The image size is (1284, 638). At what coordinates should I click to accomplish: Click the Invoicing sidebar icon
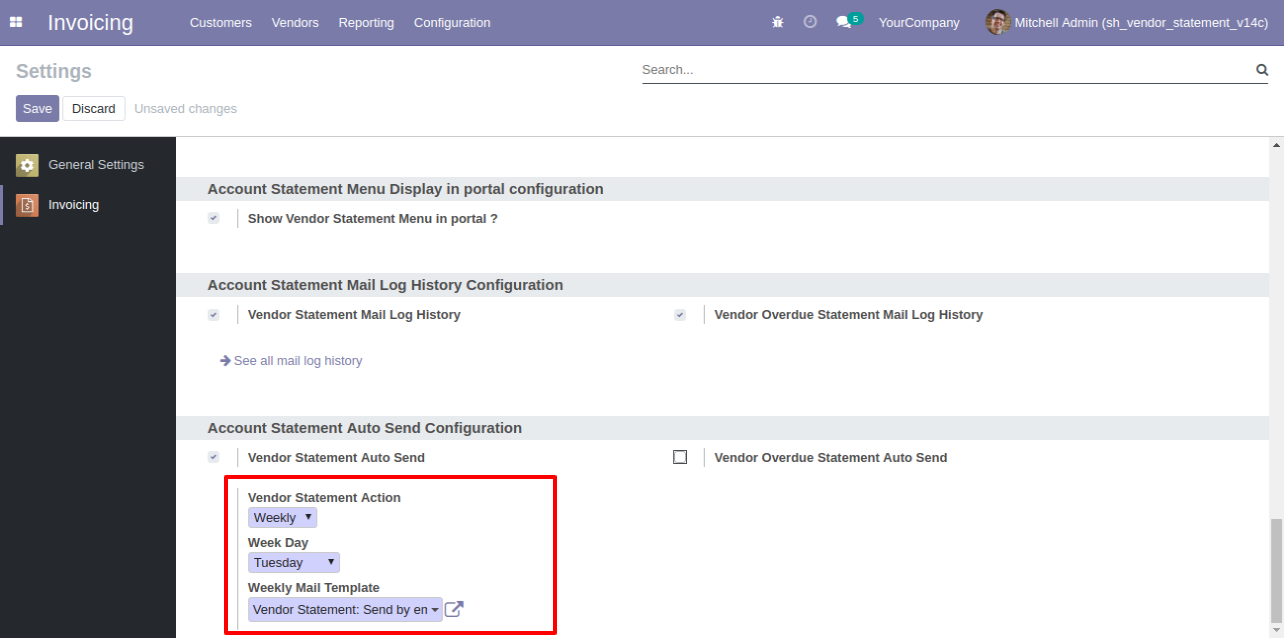click(27, 205)
